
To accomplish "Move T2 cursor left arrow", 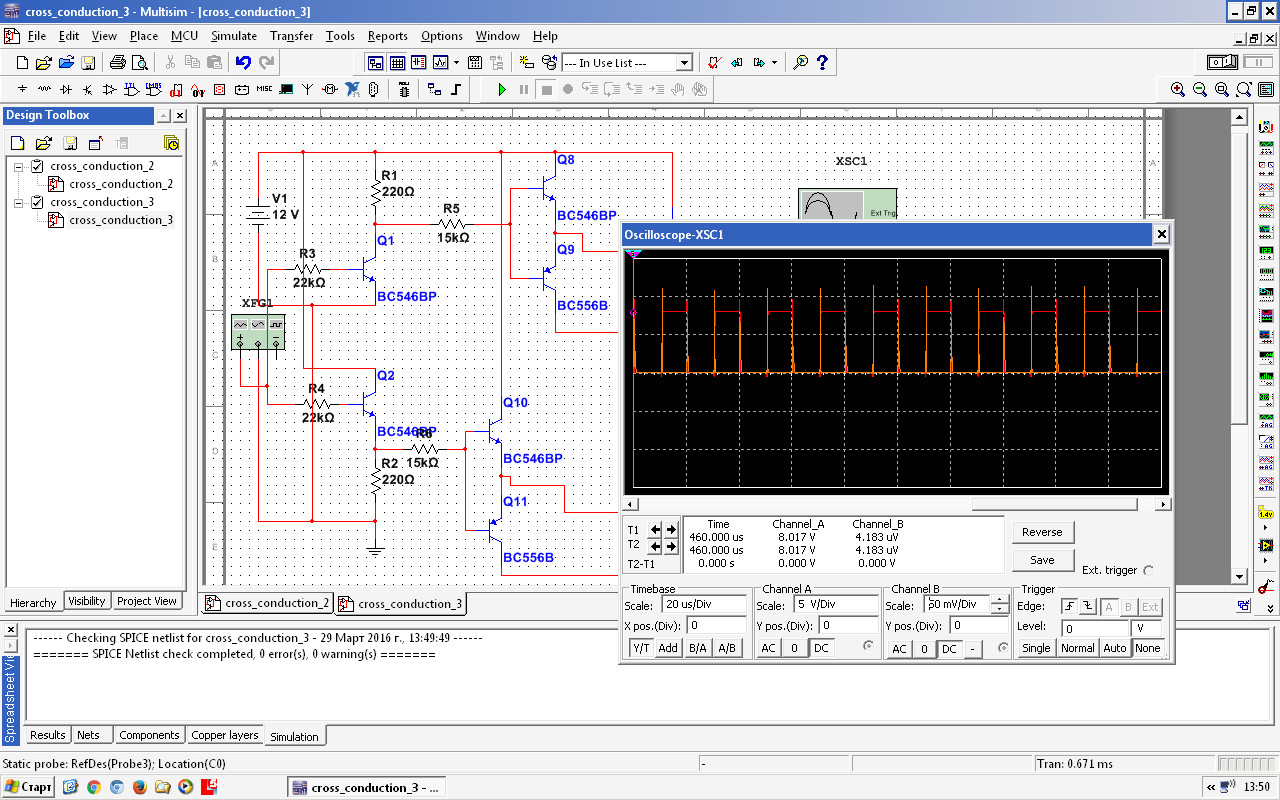I will point(655,546).
